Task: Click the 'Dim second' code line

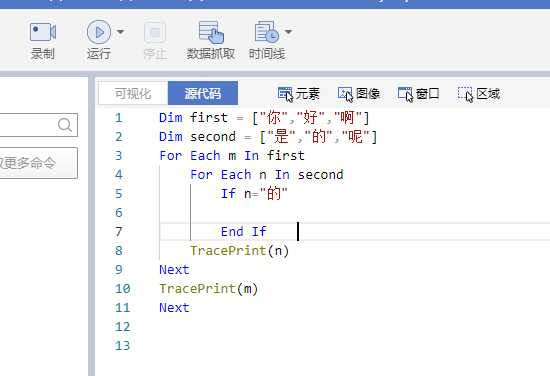Action: [x=268, y=136]
